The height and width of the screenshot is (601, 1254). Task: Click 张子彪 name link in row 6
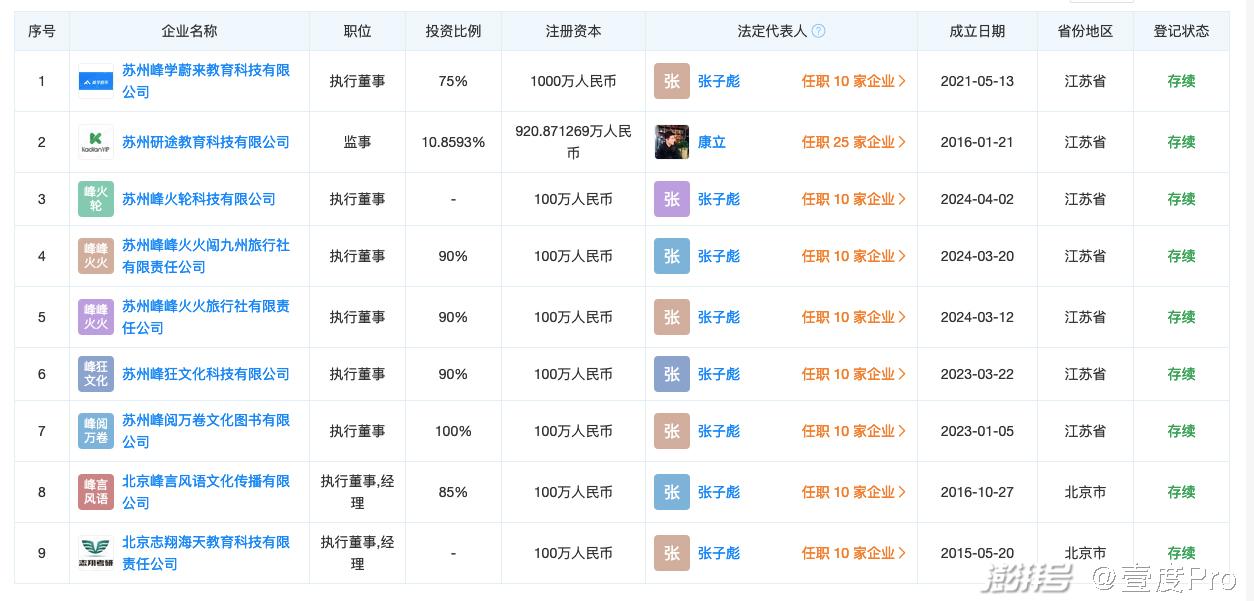719,374
